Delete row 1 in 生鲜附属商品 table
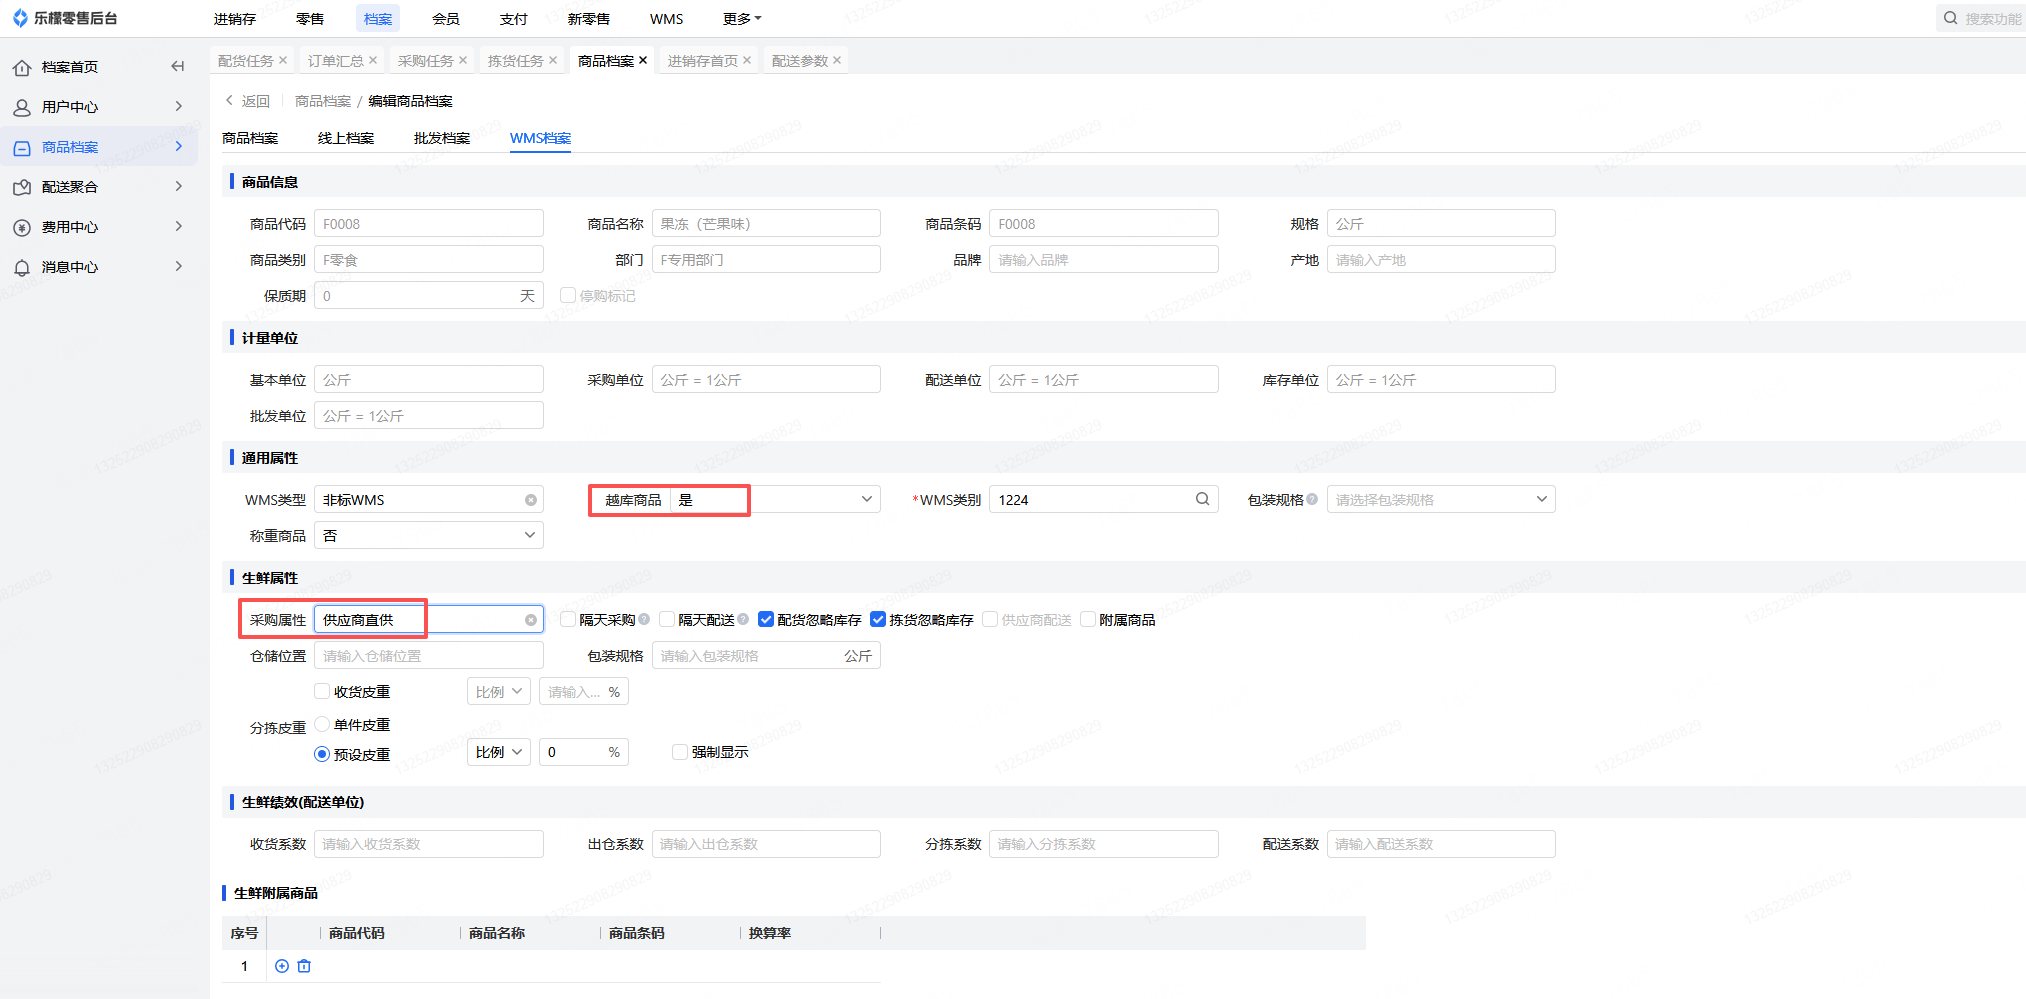Image resolution: width=2026 pixels, height=999 pixels. tap(304, 966)
